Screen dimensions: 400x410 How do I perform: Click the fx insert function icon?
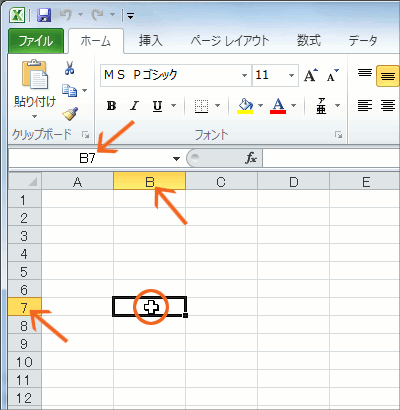[251, 158]
